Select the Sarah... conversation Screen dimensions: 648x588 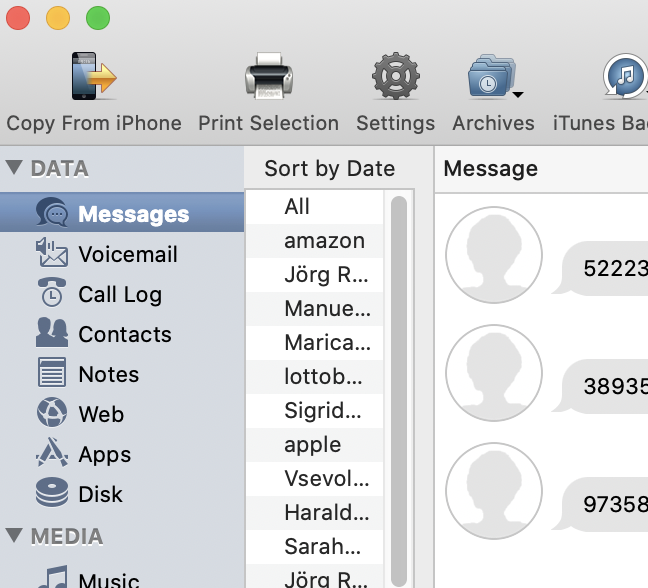click(315, 547)
